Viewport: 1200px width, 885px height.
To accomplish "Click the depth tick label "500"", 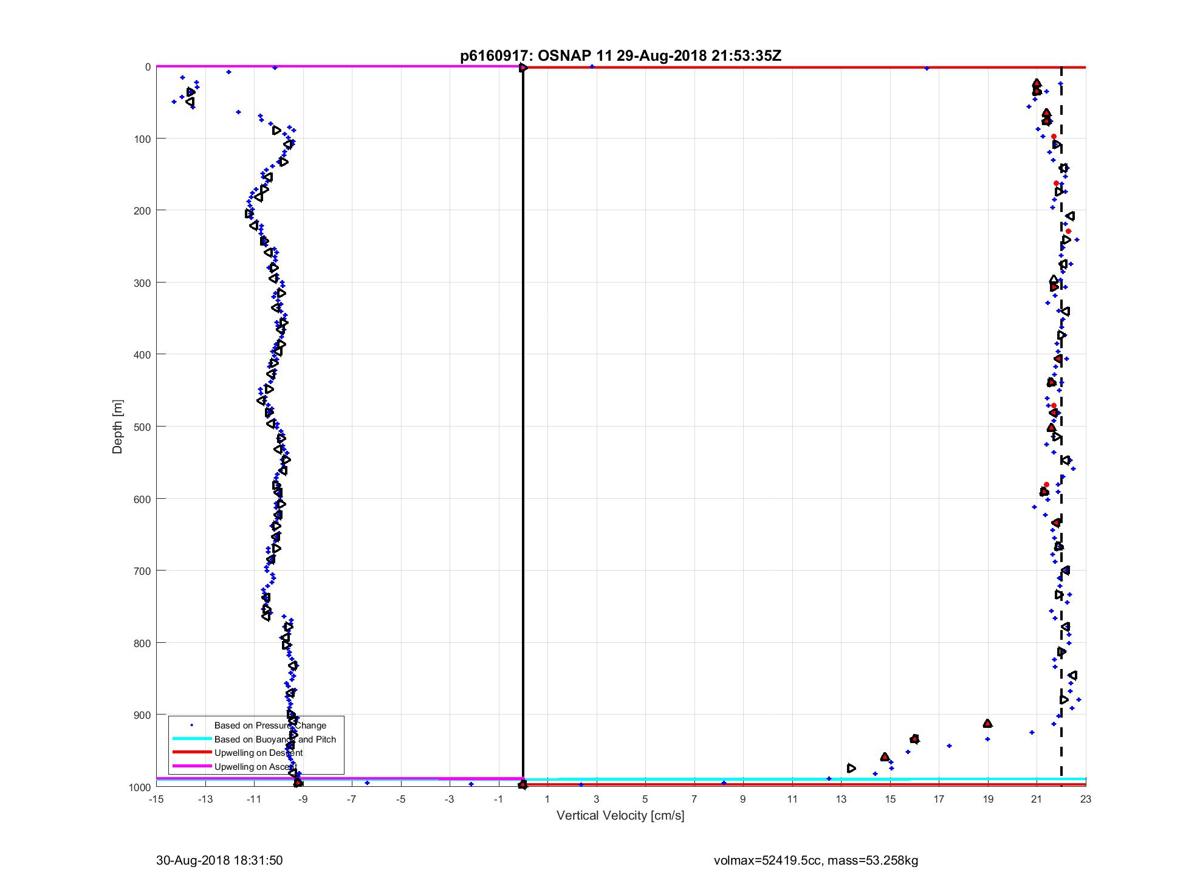I will pos(142,427).
